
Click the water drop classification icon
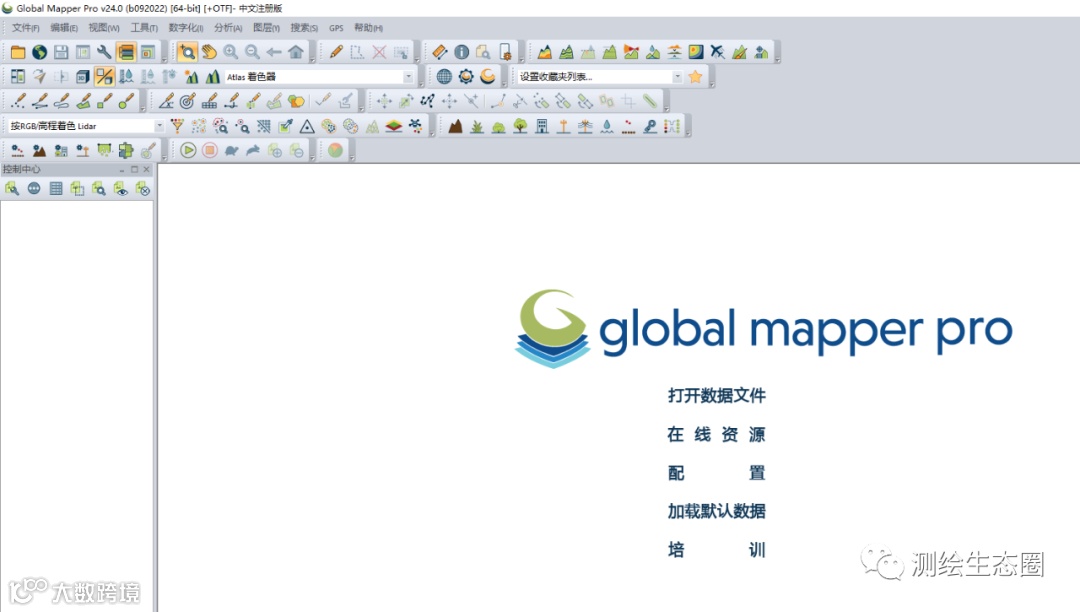click(607, 126)
